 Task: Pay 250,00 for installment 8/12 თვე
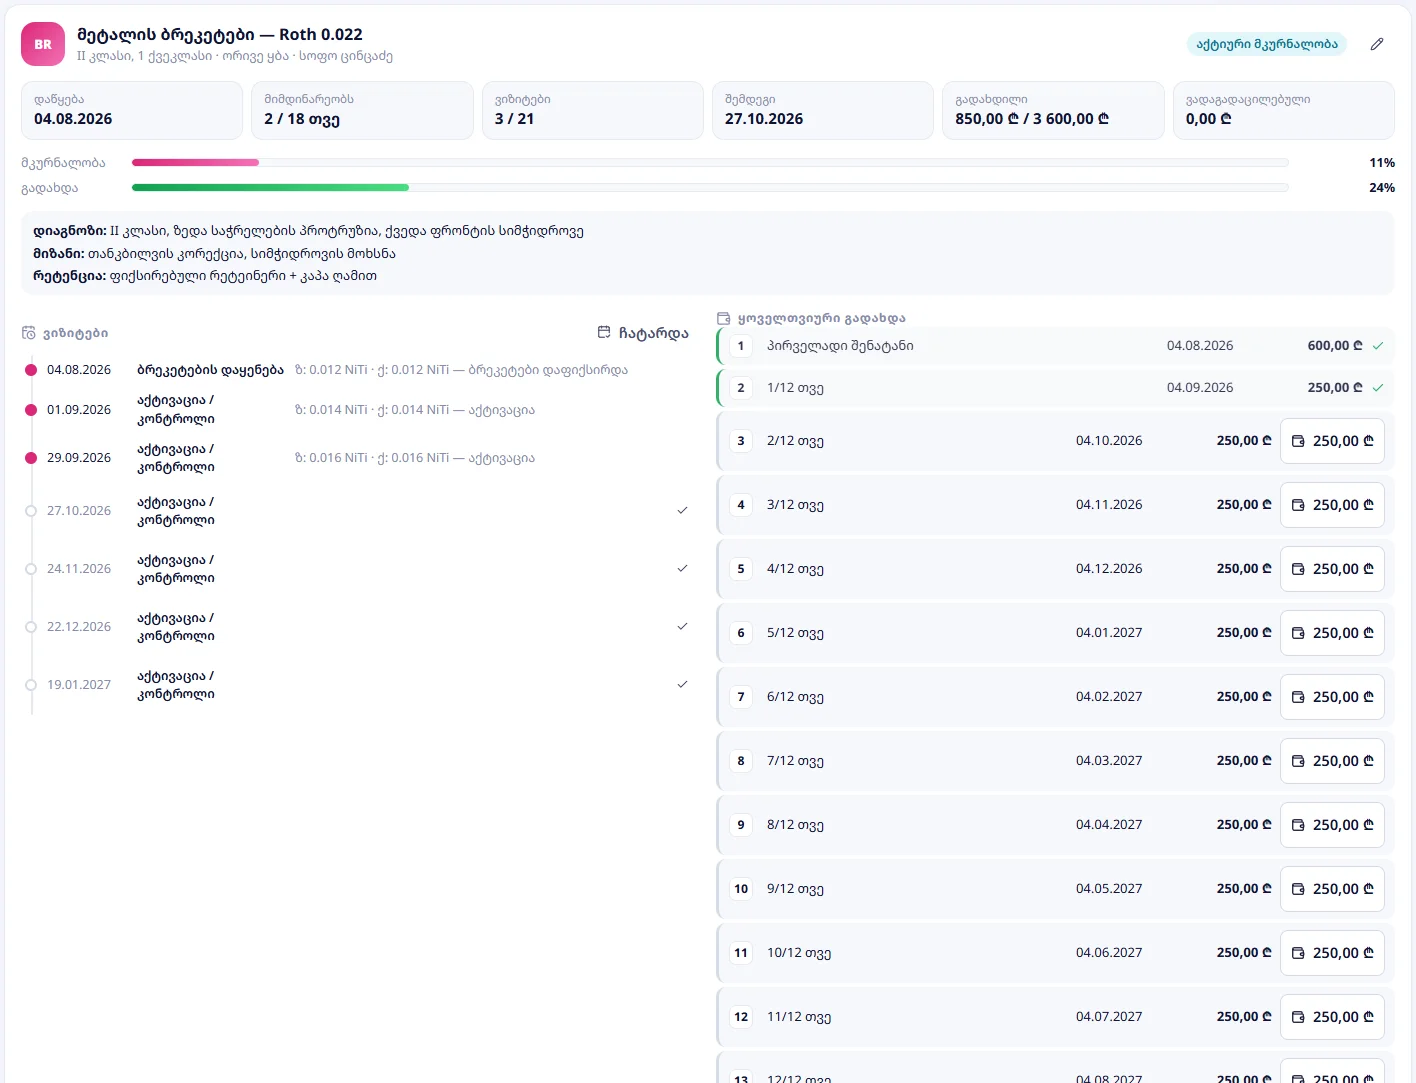(1332, 825)
